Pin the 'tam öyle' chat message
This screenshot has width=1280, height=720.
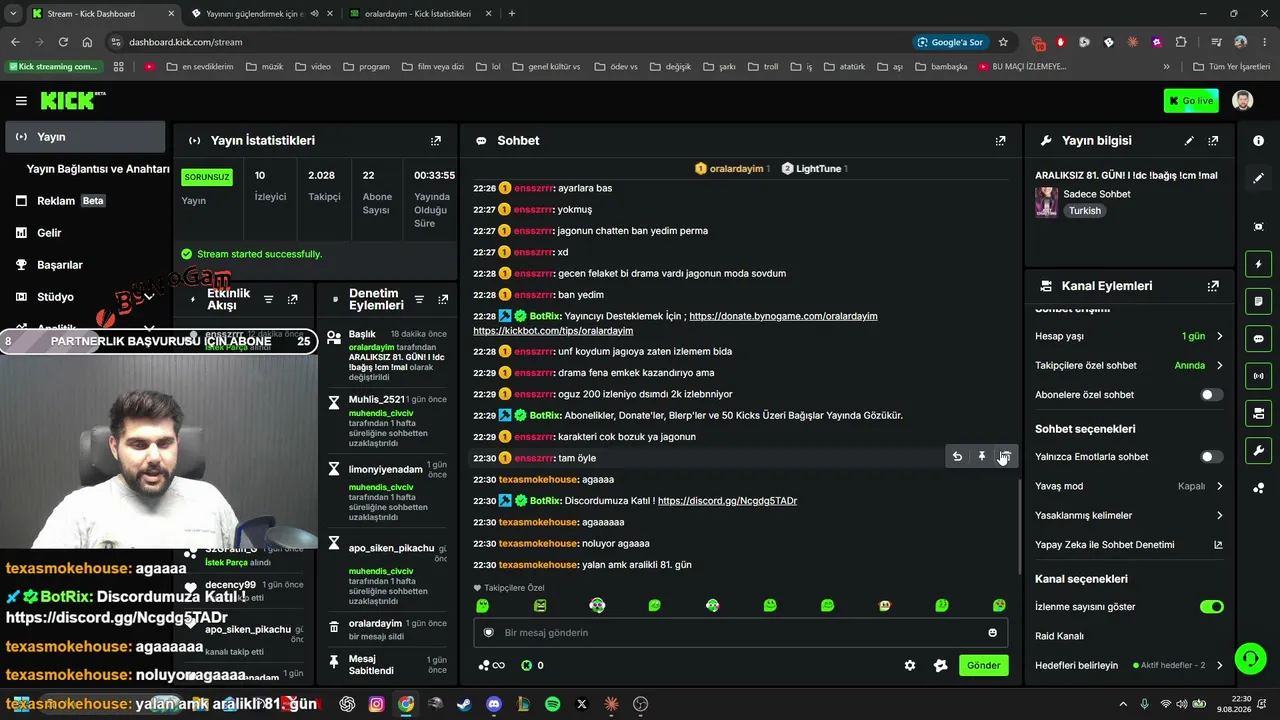(981, 457)
